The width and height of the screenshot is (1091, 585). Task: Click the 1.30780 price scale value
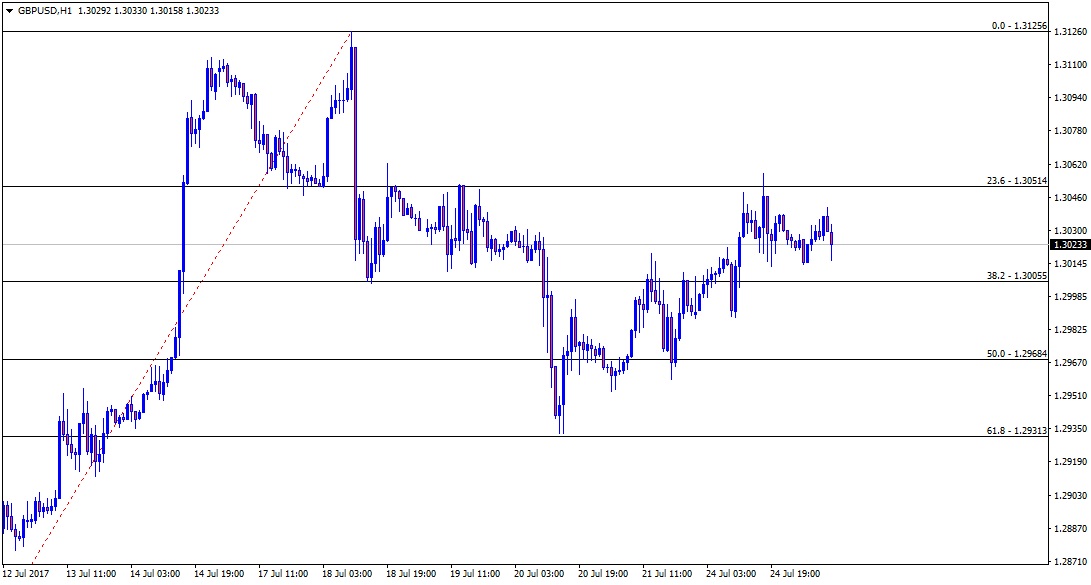[x=1069, y=130]
